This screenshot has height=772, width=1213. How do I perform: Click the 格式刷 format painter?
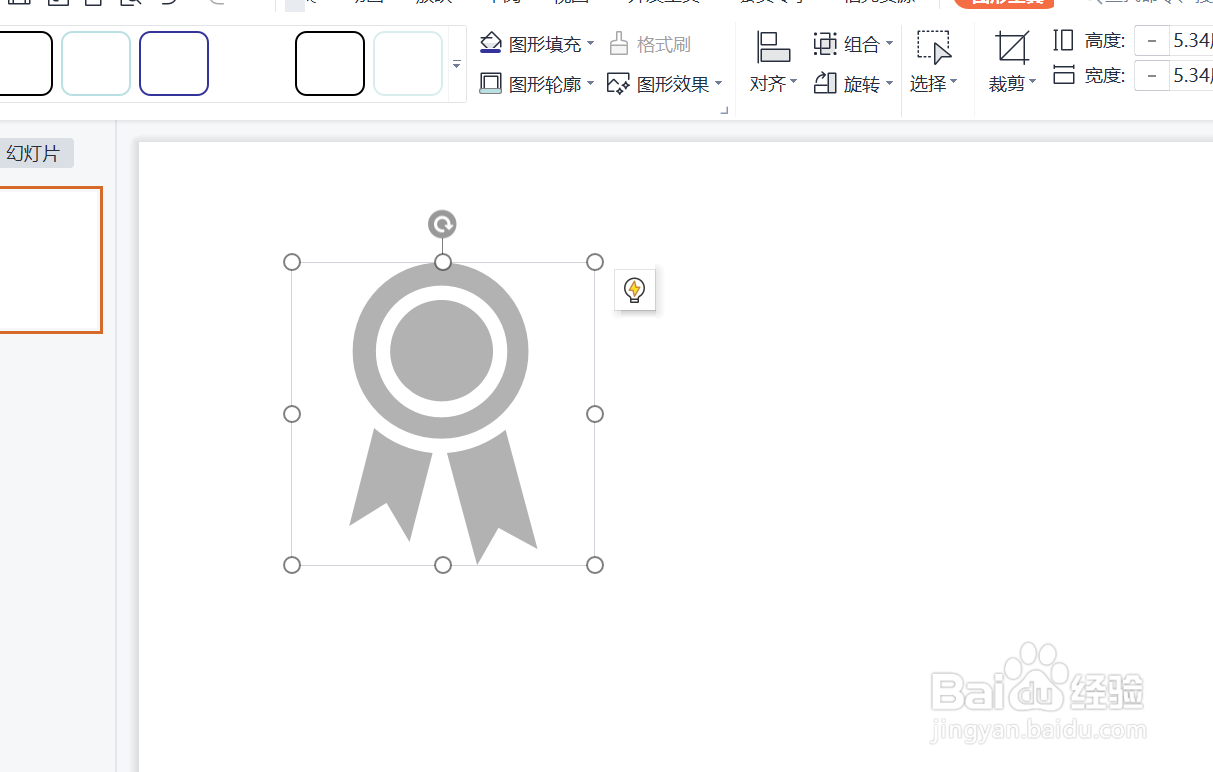click(649, 44)
